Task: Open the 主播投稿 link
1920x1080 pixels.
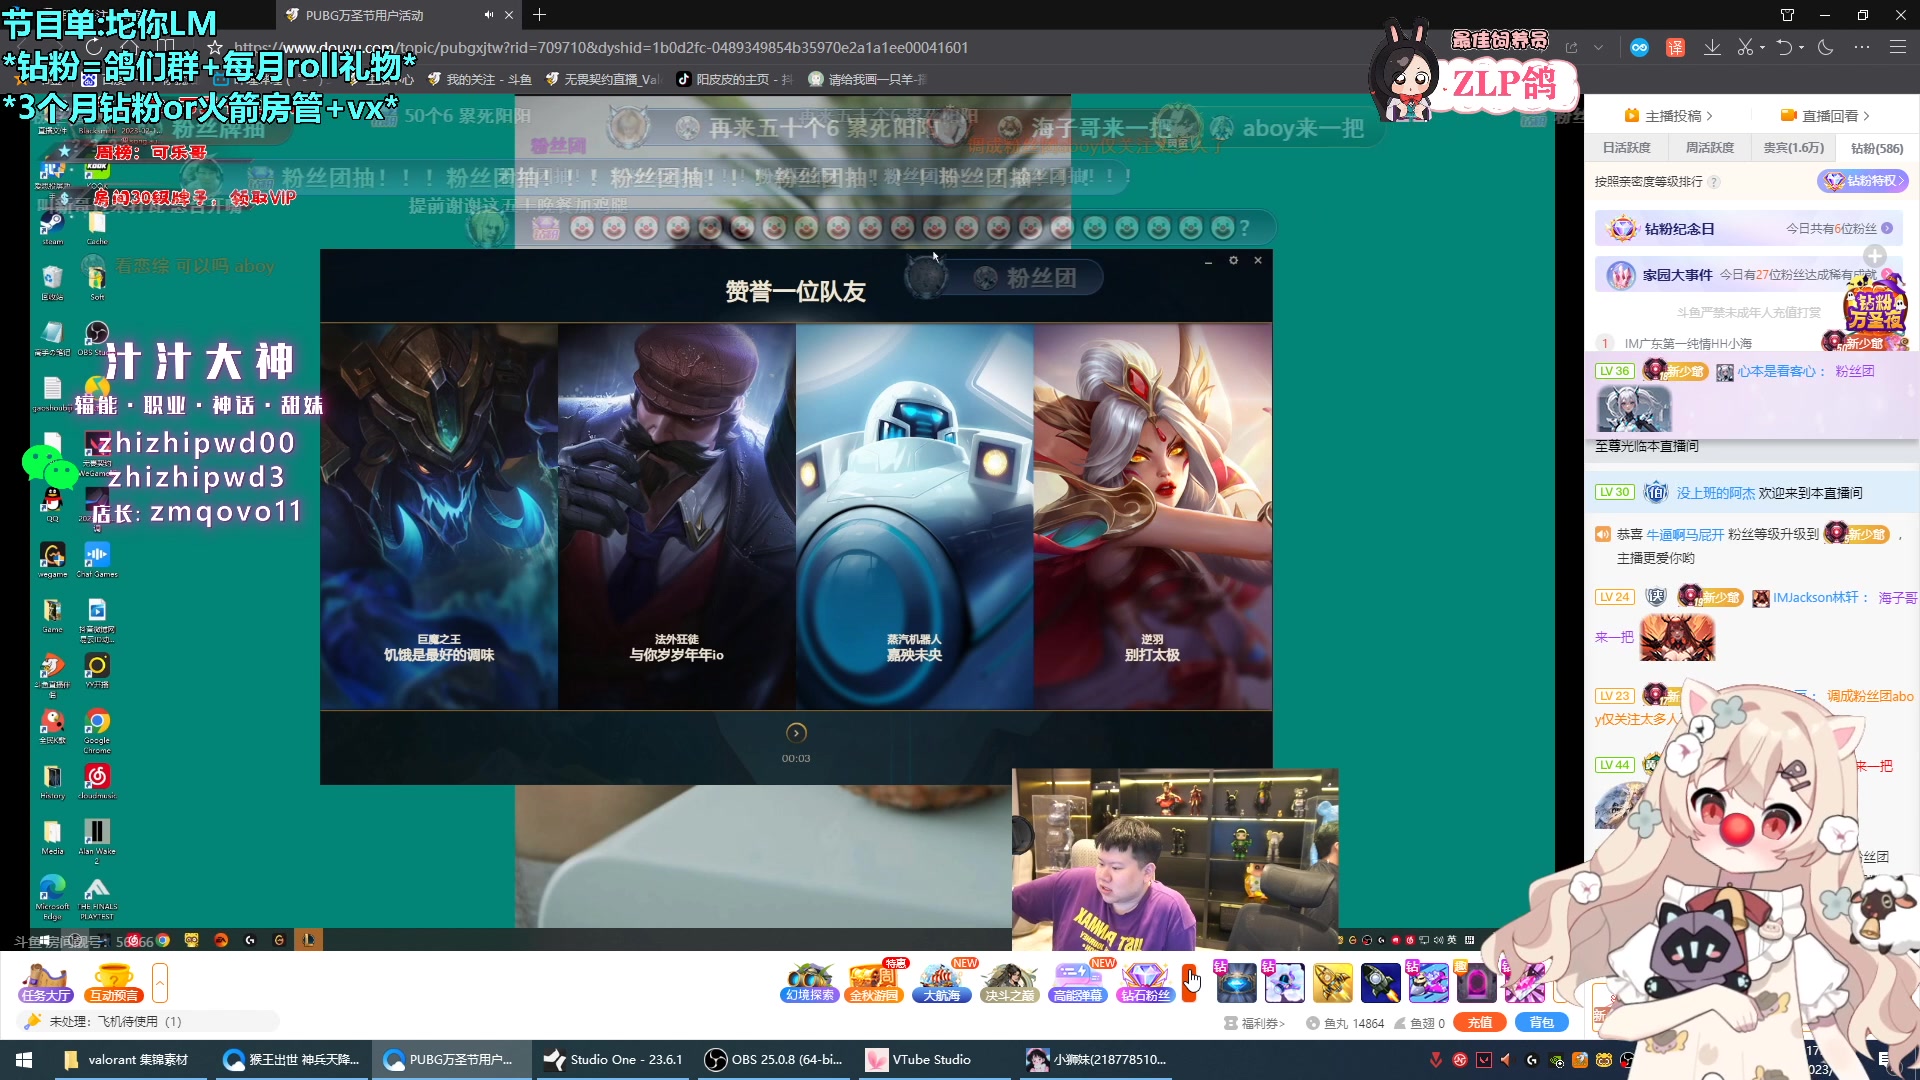Action: (x=1668, y=116)
